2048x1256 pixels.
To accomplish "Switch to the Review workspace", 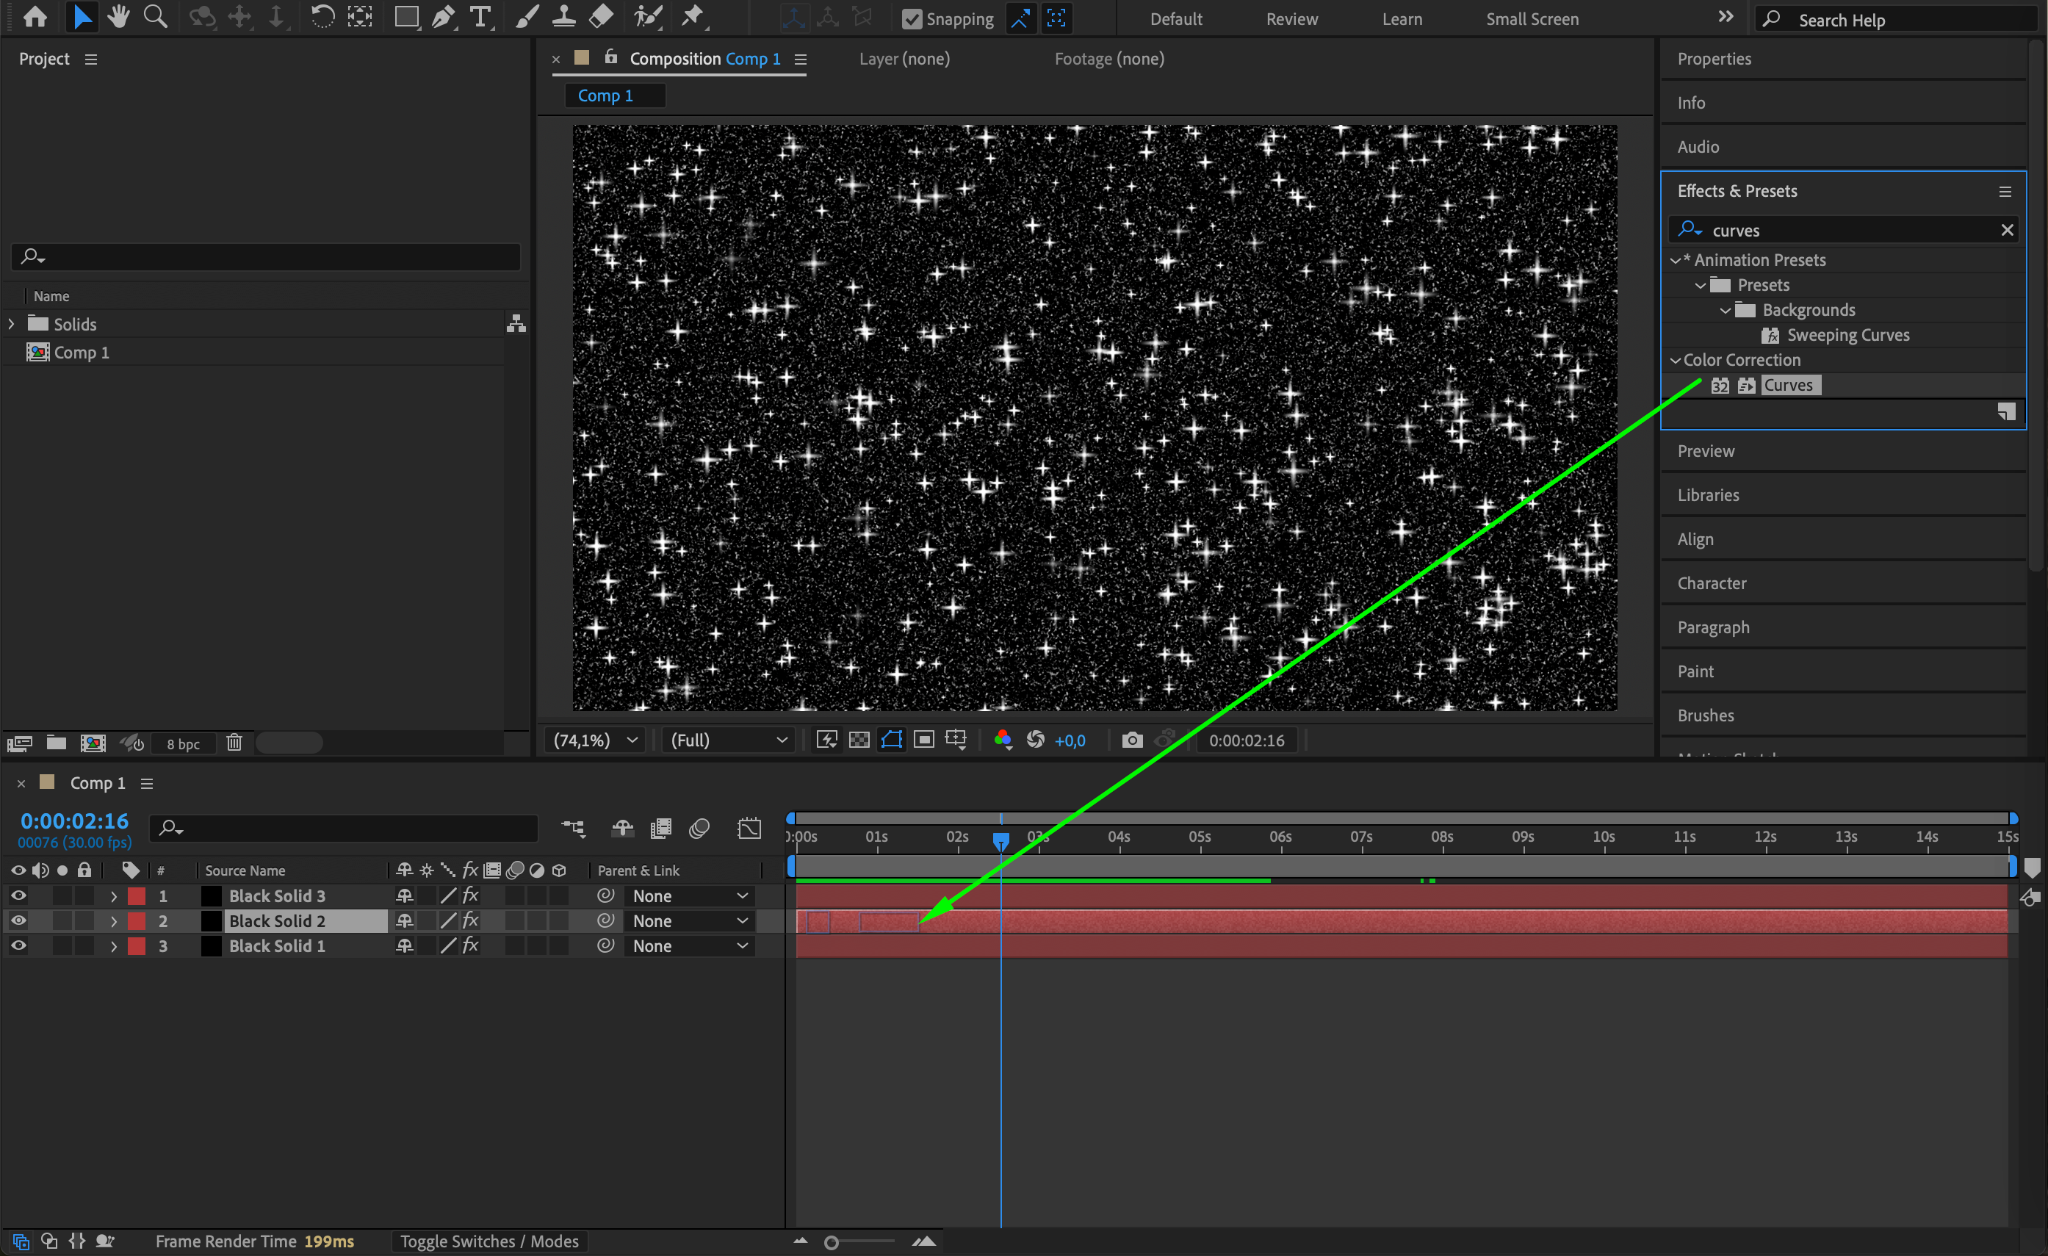I will (1291, 19).
